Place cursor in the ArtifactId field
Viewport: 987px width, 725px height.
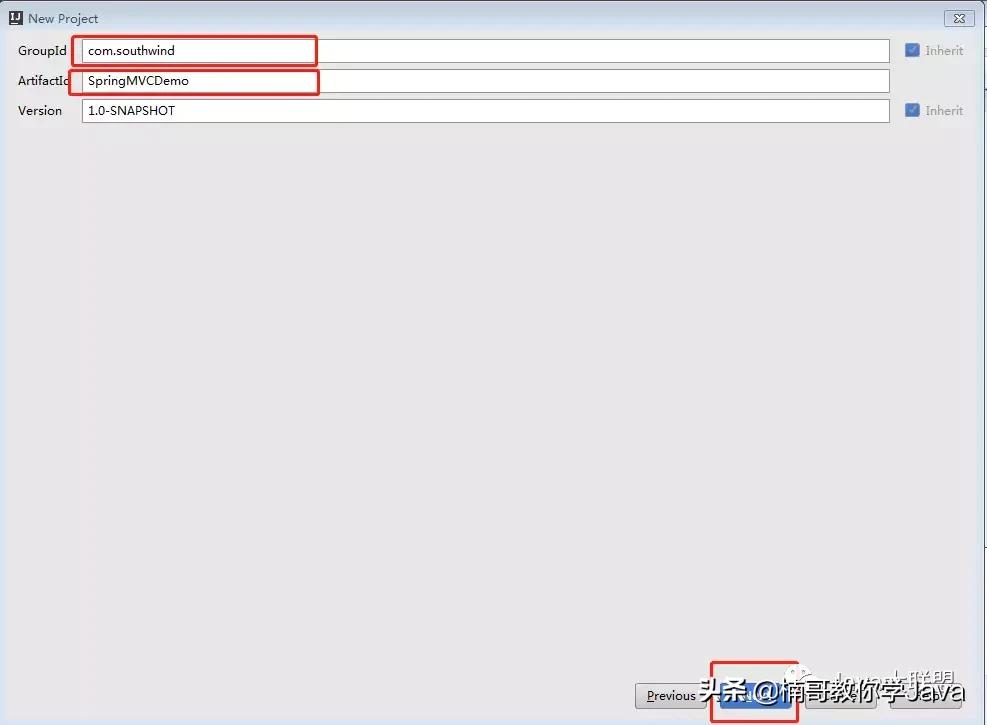[x=400, y=81]
